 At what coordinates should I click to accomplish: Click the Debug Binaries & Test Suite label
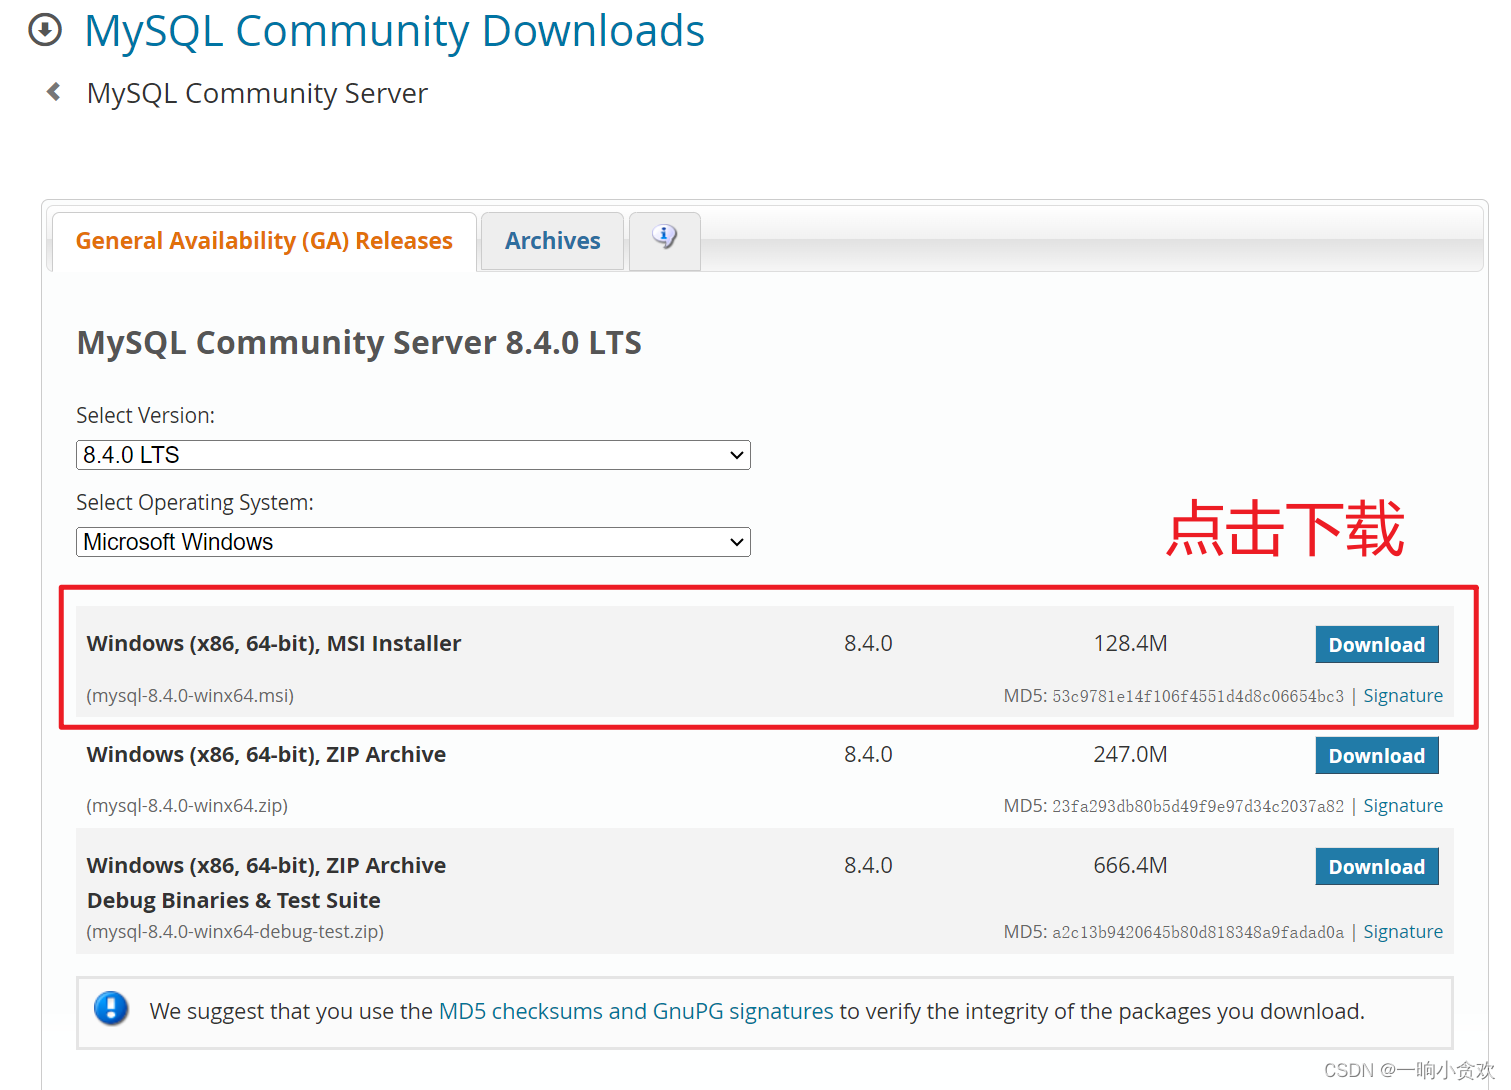tap(234, 900)
